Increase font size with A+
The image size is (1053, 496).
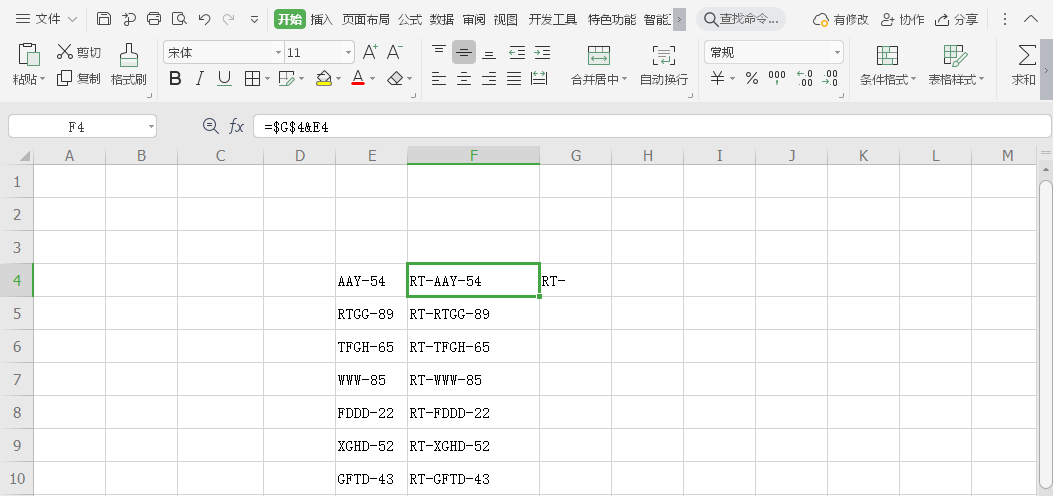[x=370, y=52]
